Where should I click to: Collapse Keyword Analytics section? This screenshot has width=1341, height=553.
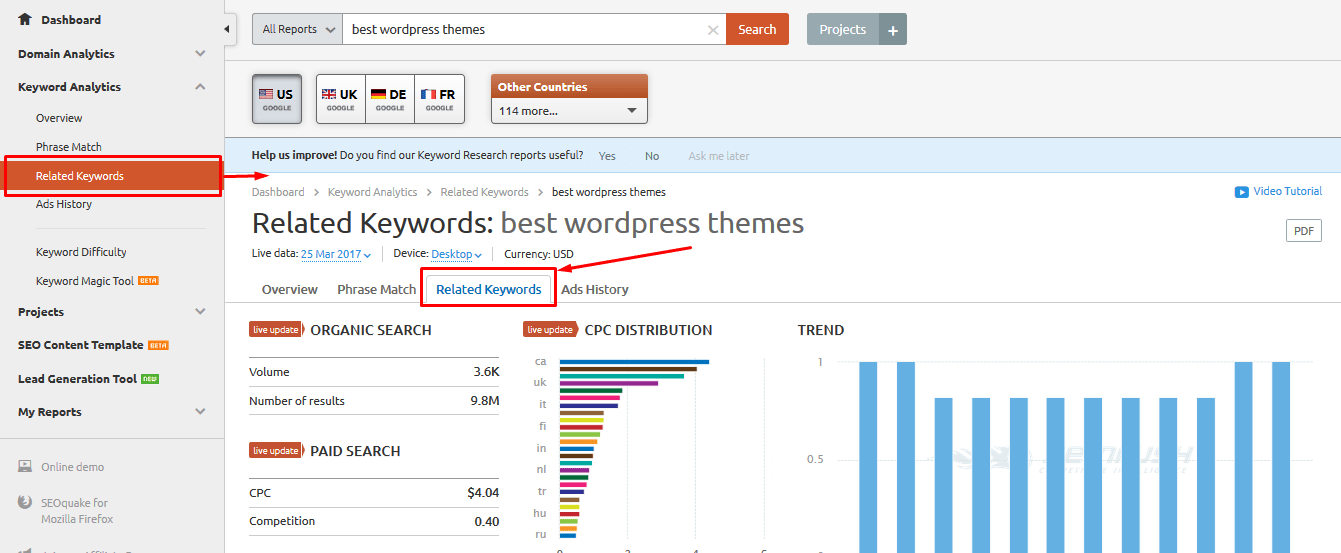pos(201,87)
